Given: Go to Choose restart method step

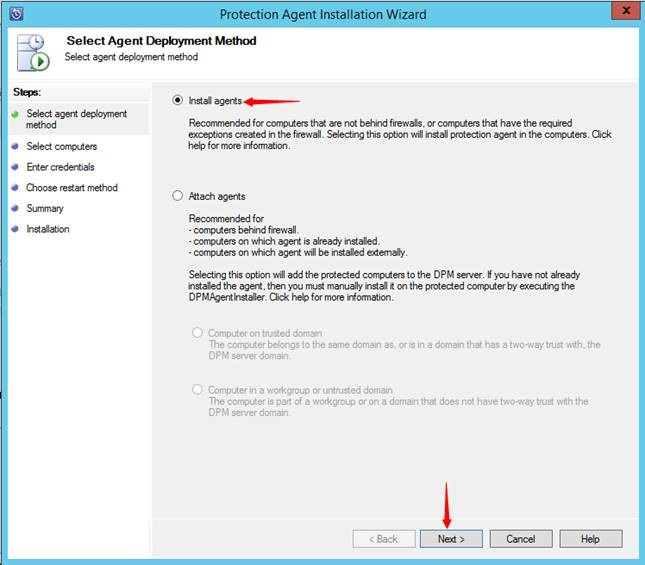Looking at the screenshot, I should tap(71, 187).
